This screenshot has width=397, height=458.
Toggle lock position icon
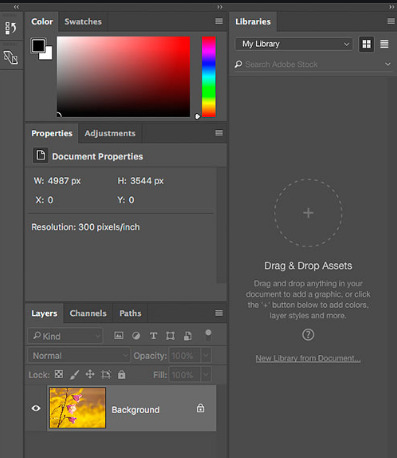[90, 374]
